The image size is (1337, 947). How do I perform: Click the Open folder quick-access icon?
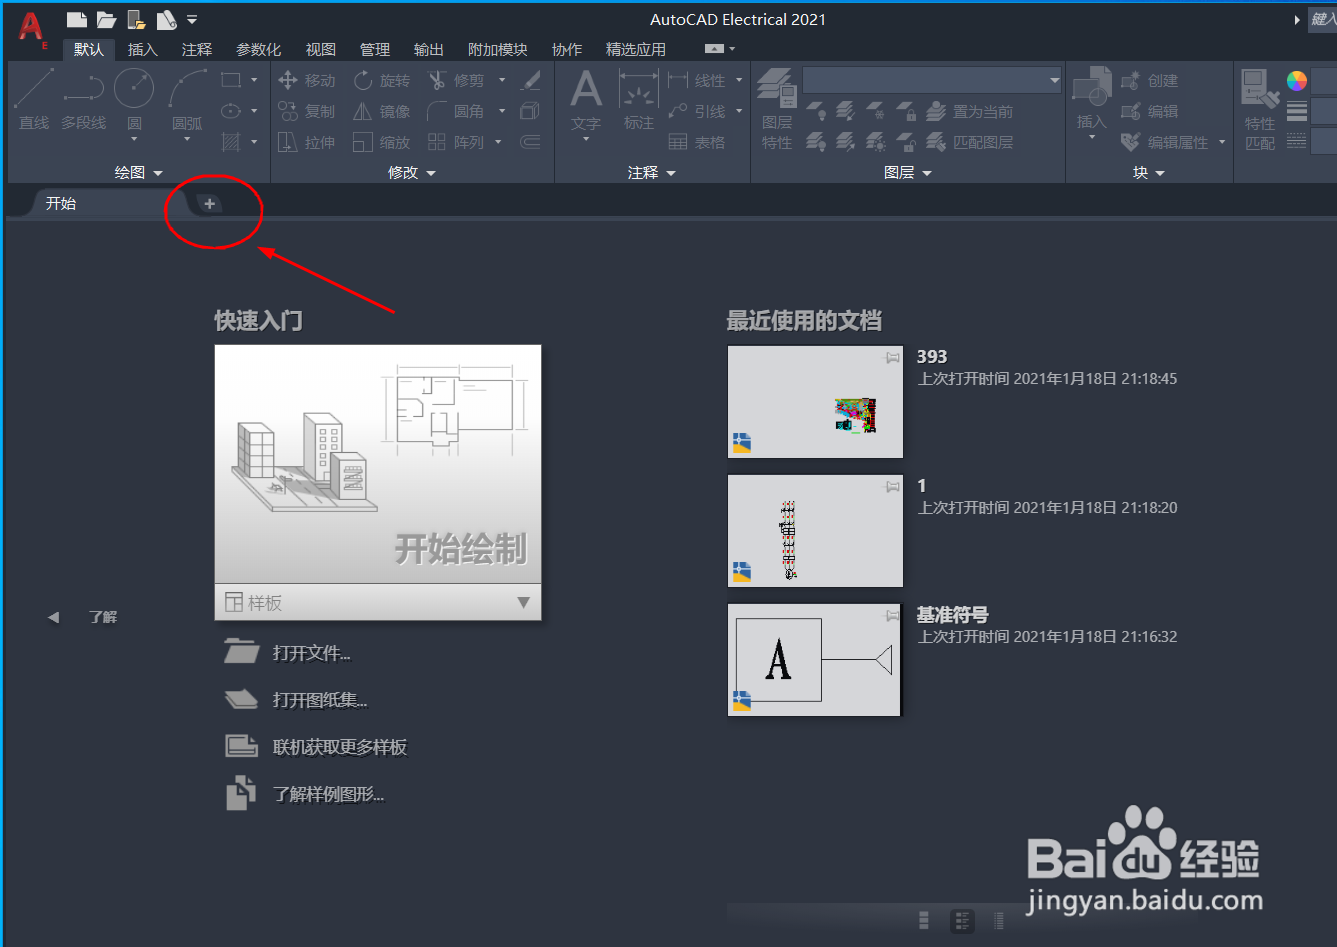click(x=106, y=19)
